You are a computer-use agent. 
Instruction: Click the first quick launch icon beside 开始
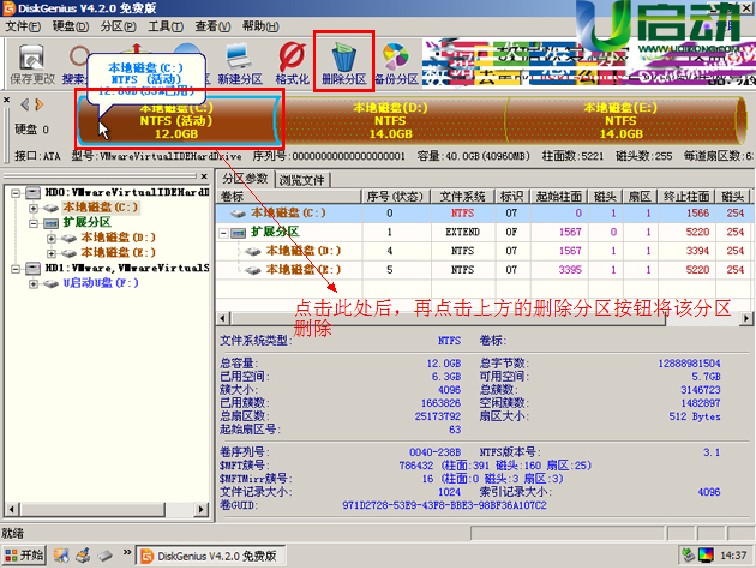point(61,555)
